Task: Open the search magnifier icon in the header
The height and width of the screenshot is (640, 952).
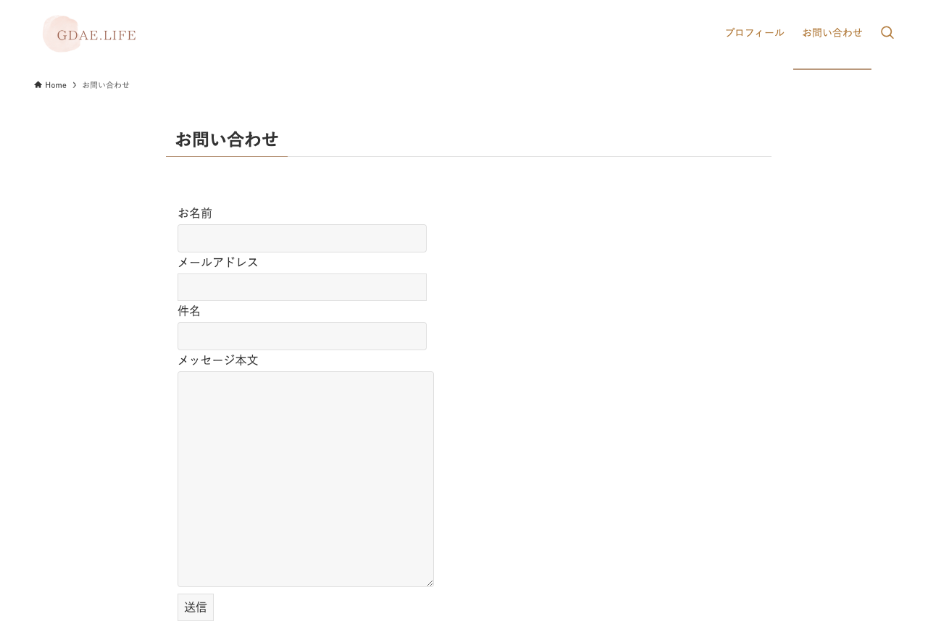Action: point(887,33)
